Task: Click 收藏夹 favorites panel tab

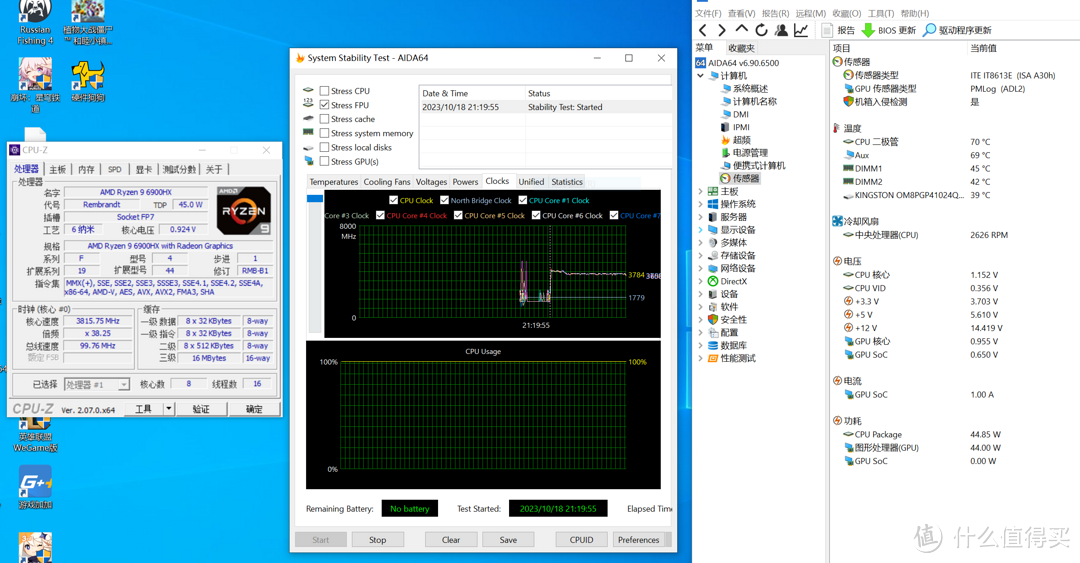Action: (x=741, y=48)
